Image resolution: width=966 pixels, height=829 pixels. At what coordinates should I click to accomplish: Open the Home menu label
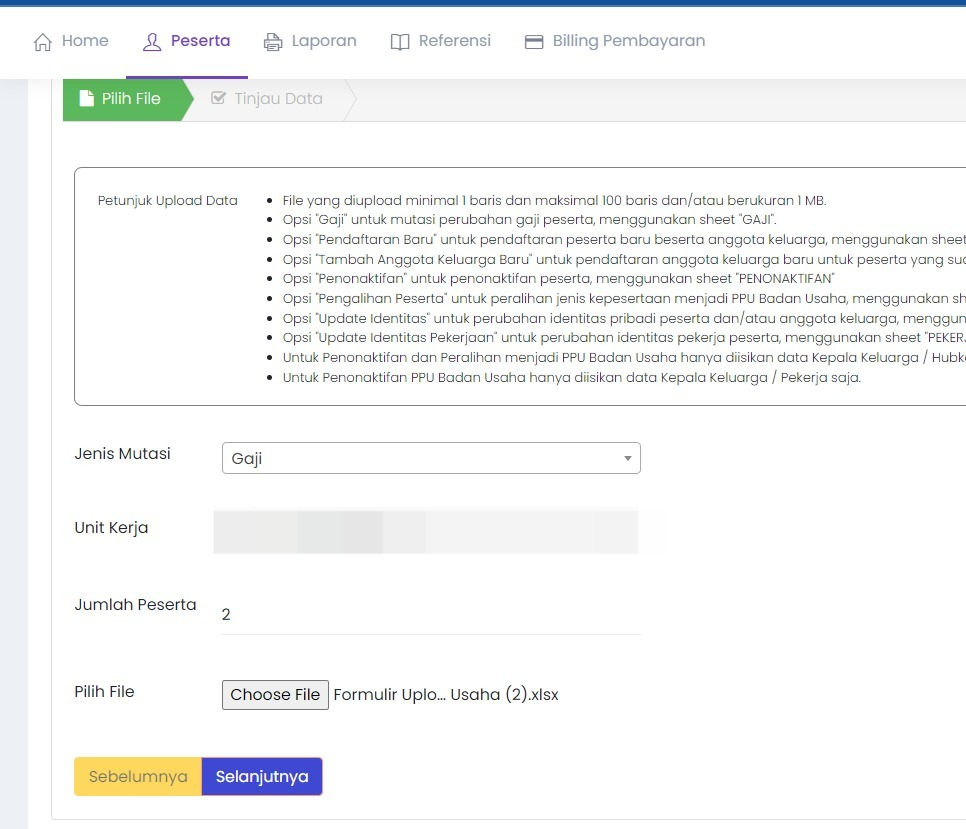pos(85,41)
